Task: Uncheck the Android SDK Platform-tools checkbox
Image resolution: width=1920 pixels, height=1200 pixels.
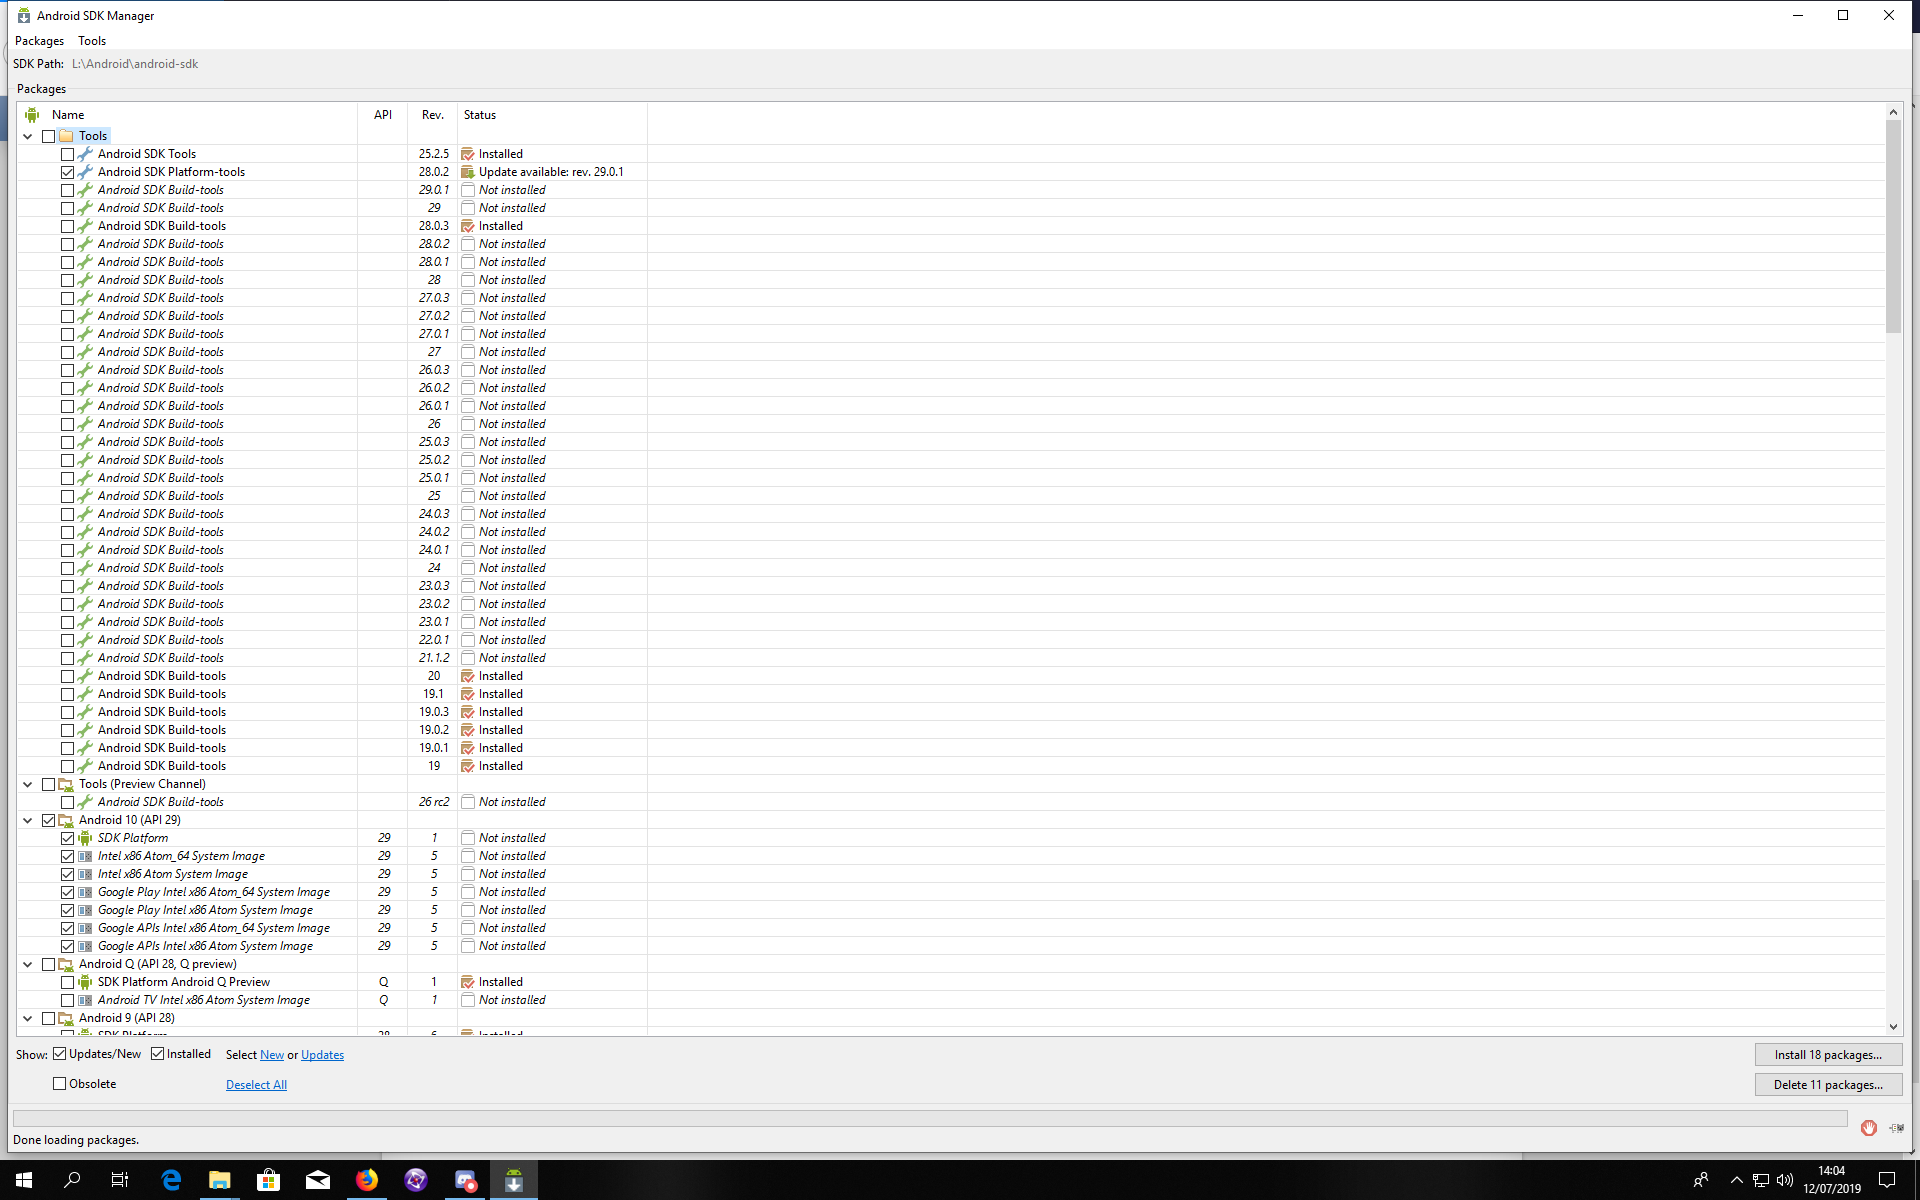Action: pyautogui.click(x=67, y=172)
